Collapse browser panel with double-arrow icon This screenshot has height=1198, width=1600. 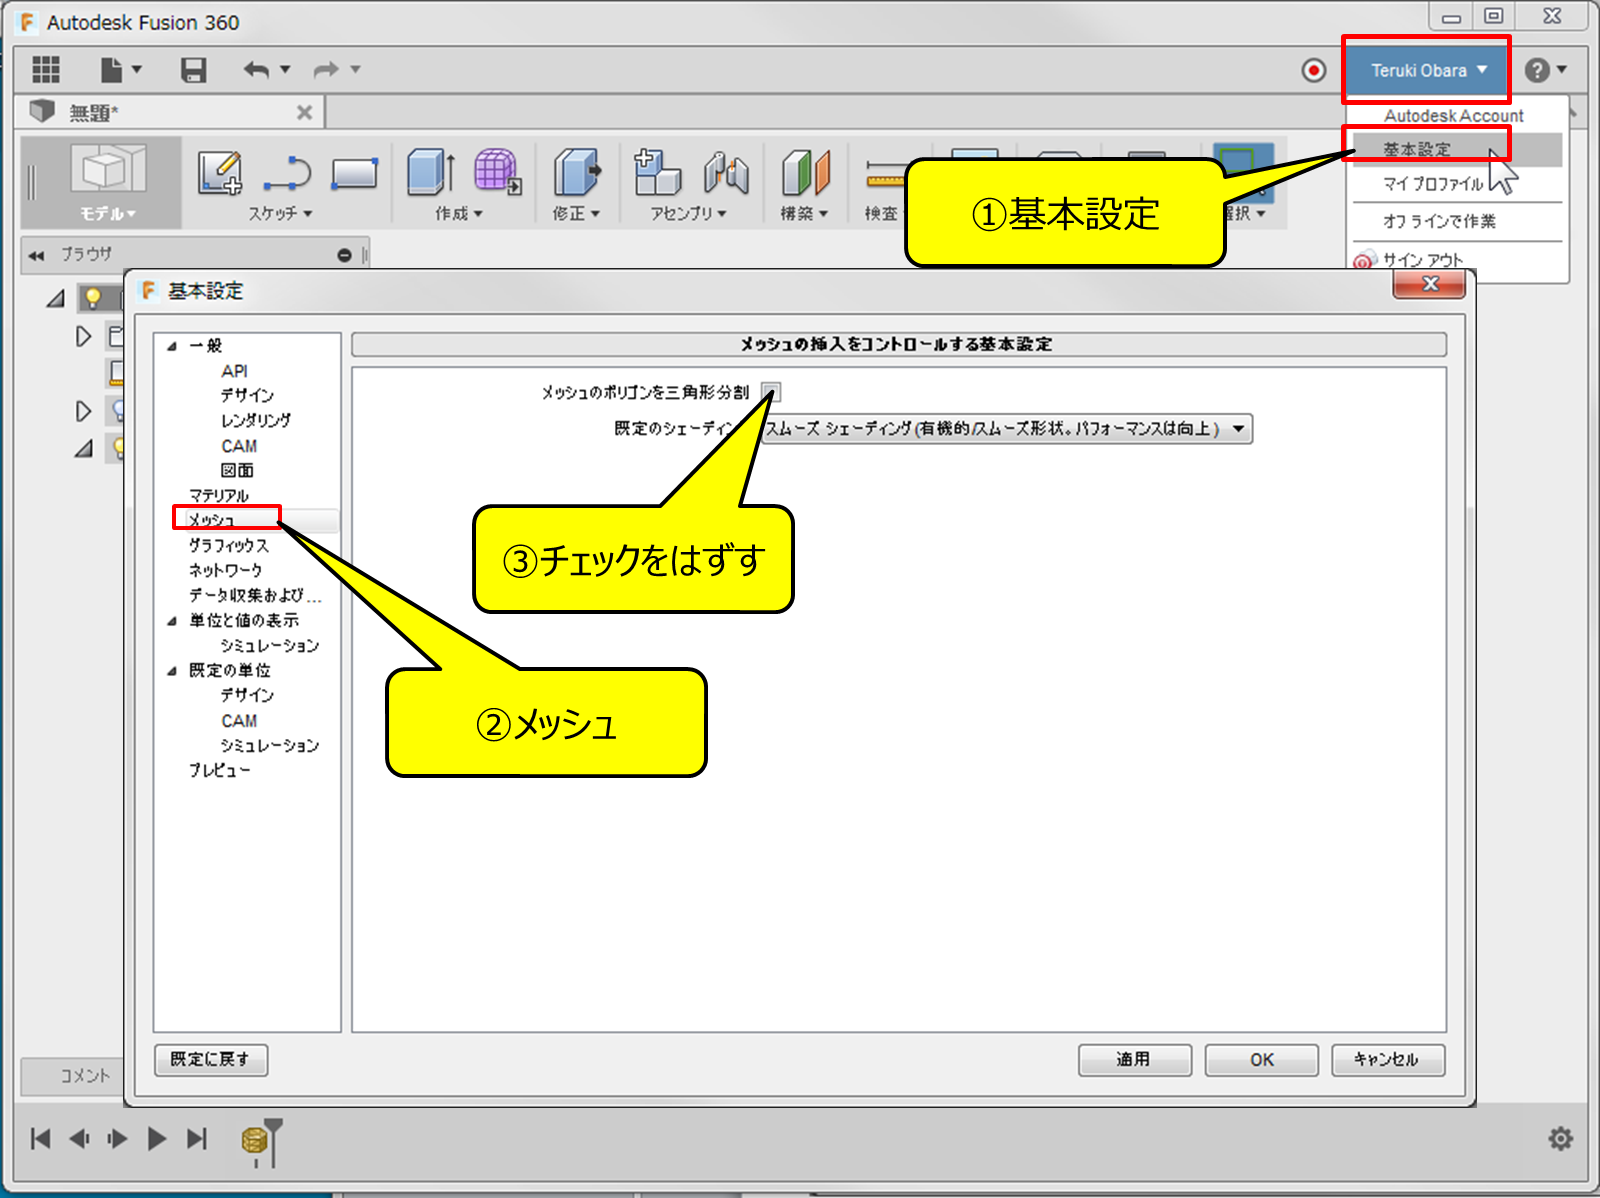37,255
